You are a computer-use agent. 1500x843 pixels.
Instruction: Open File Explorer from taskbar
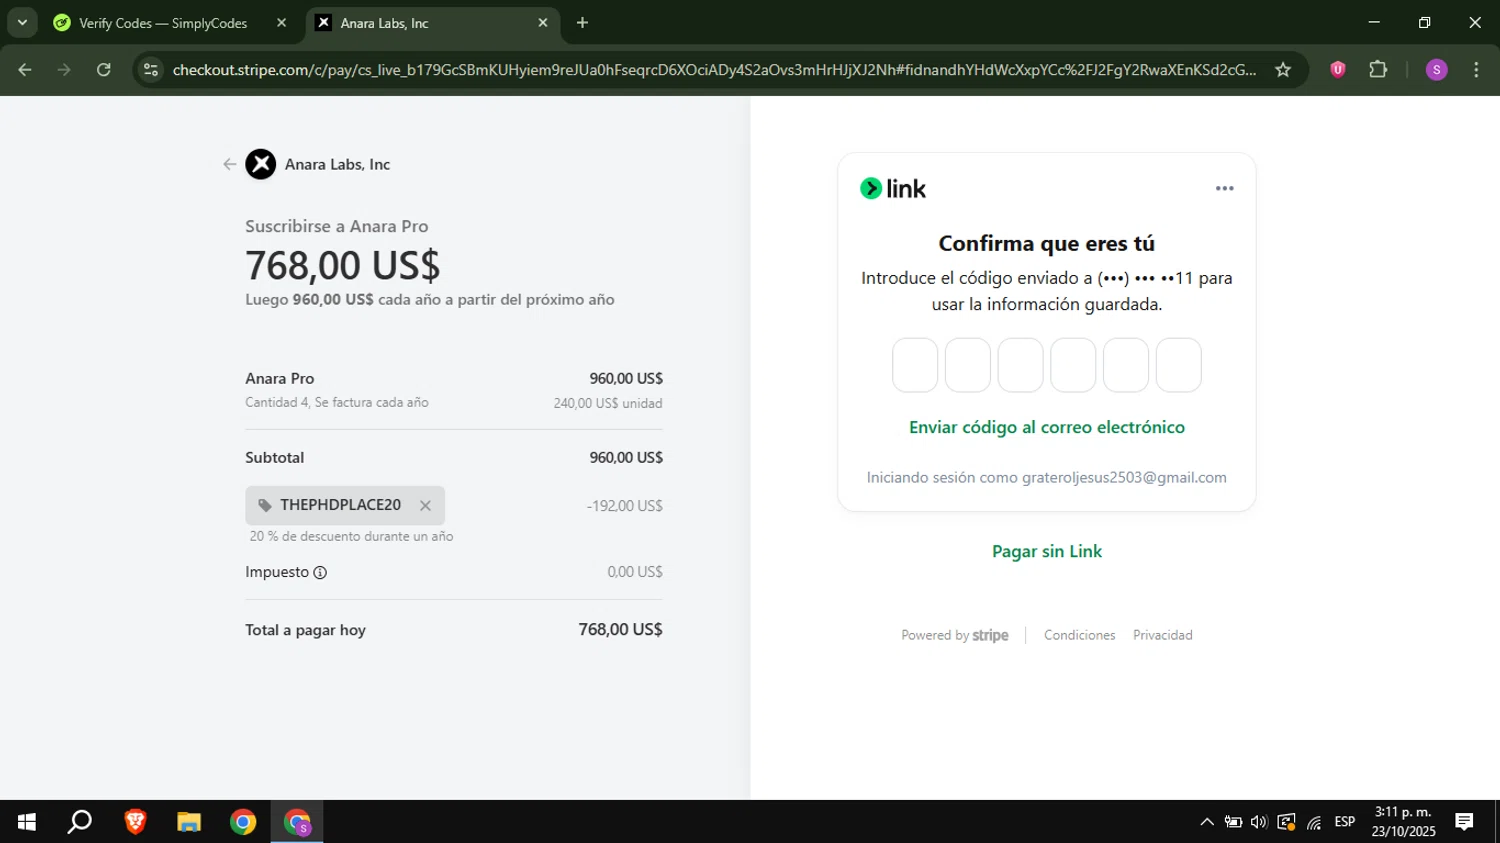coord(189,822)
